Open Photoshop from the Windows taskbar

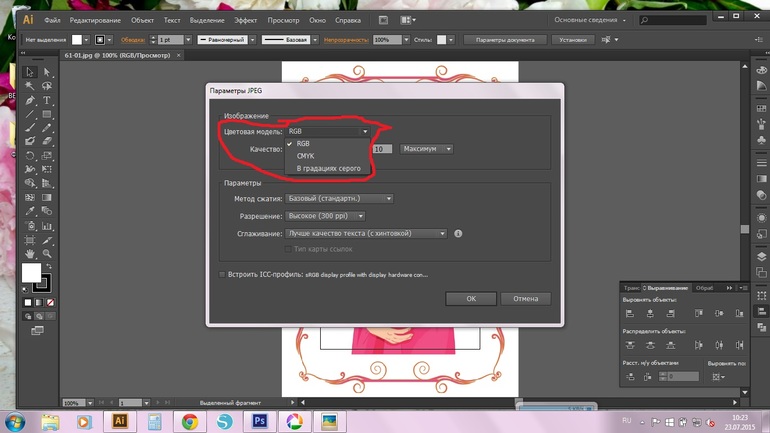click(259, 421)
